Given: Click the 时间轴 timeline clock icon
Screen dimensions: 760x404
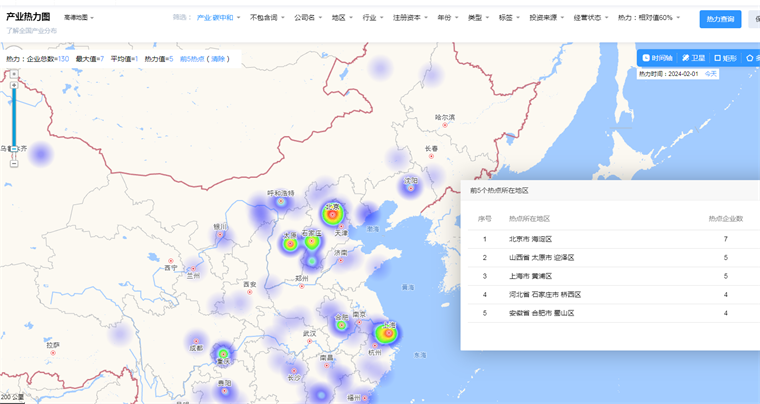Looking at the screenshot, I should click(646, 58).
